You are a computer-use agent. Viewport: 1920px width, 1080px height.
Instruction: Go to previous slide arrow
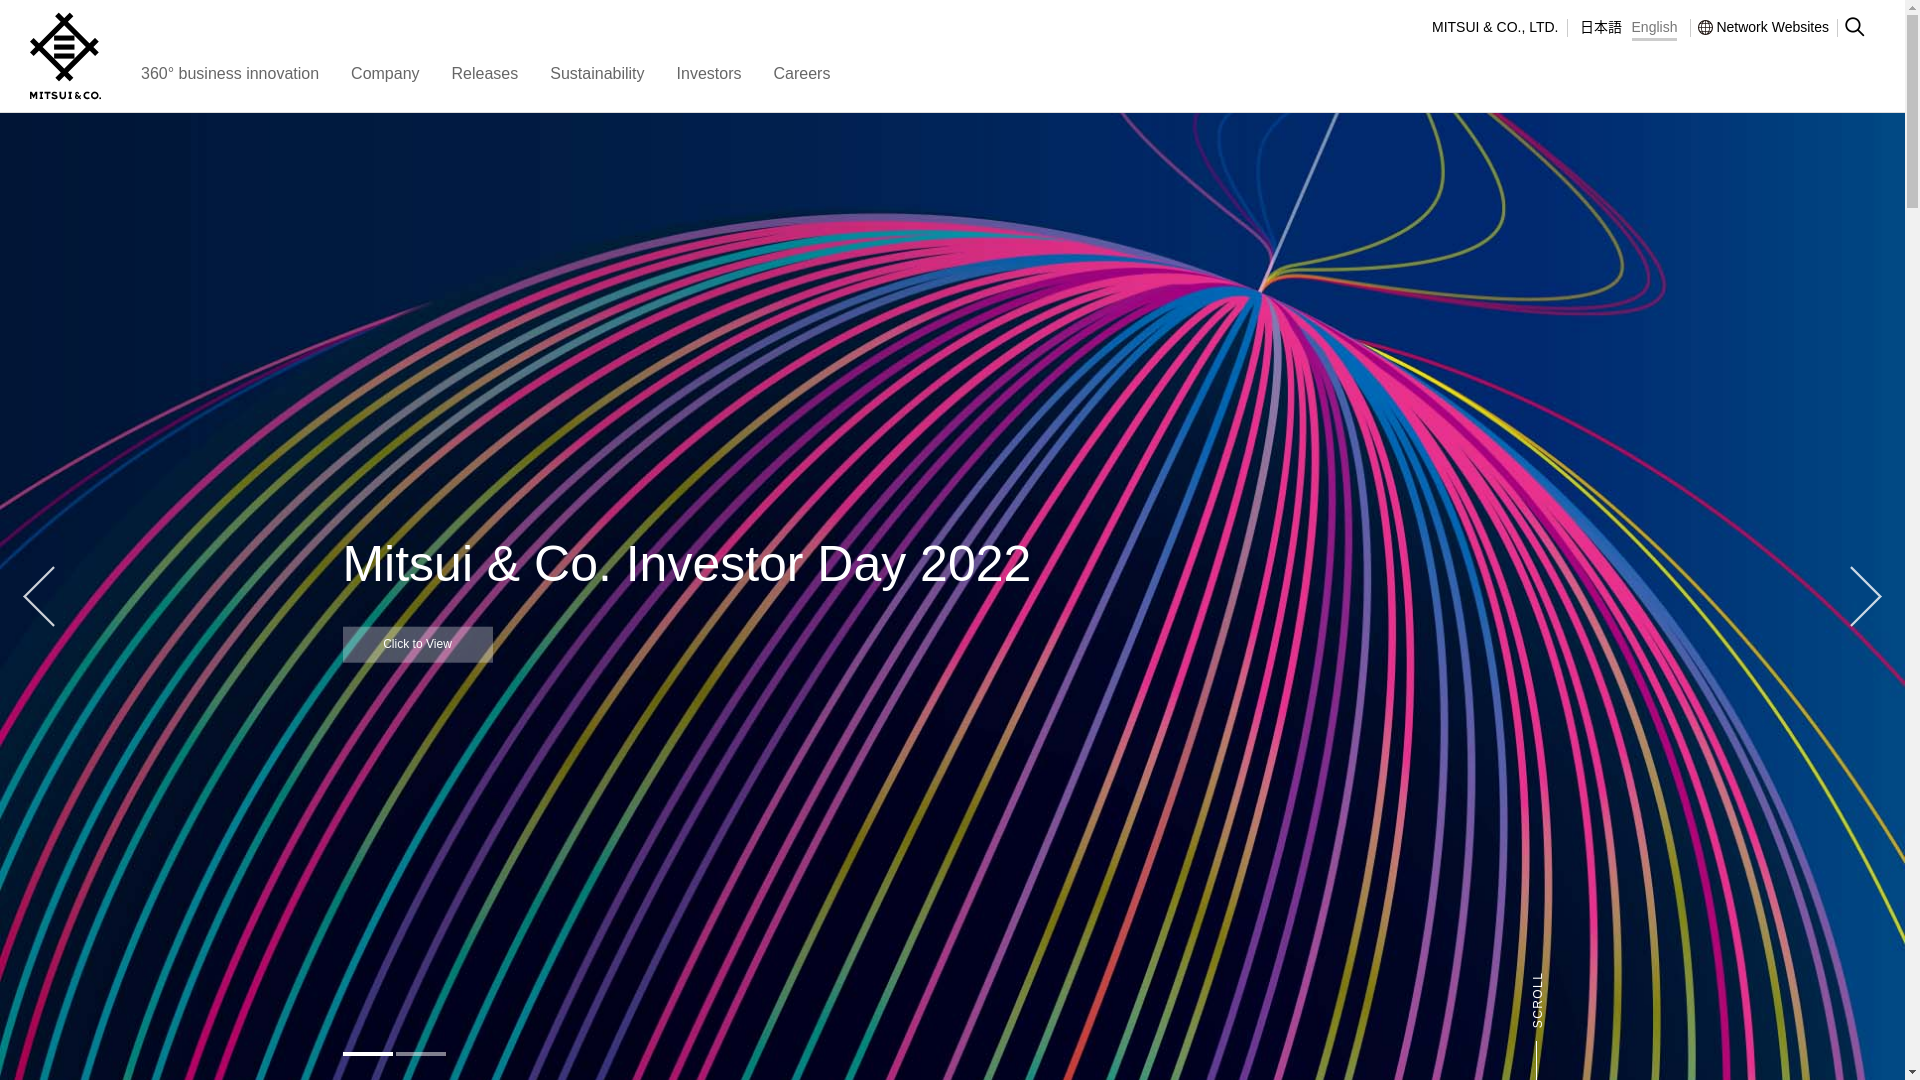[39, 596]
